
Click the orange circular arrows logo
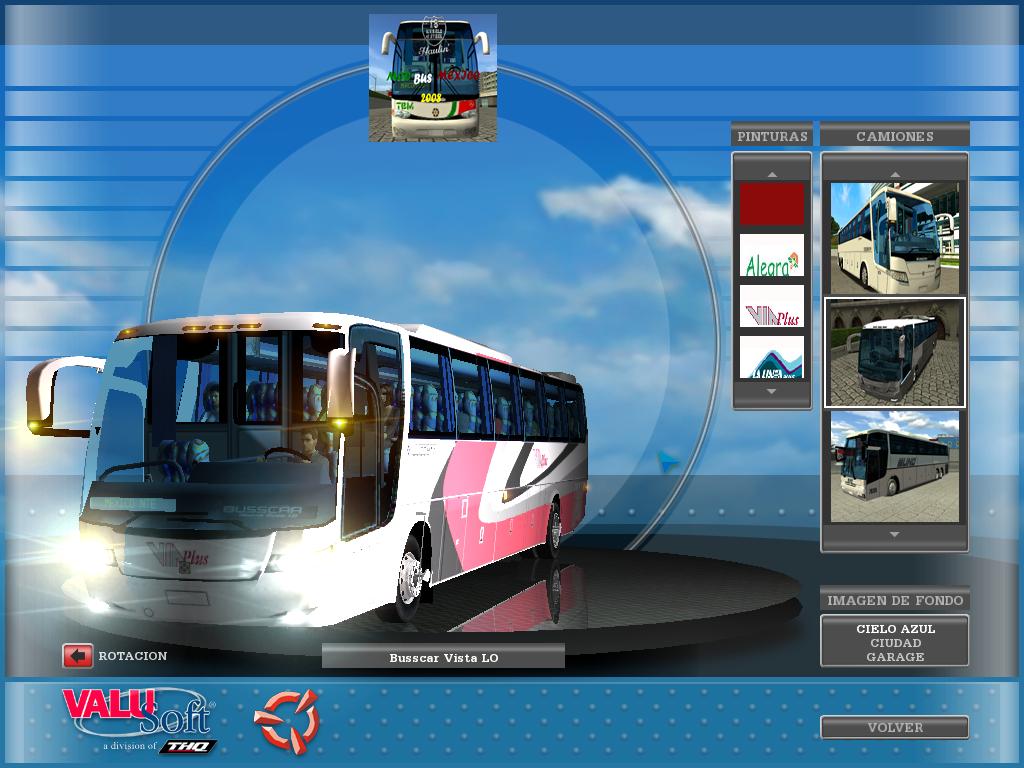pyautogui.click(x=285, y=720)
